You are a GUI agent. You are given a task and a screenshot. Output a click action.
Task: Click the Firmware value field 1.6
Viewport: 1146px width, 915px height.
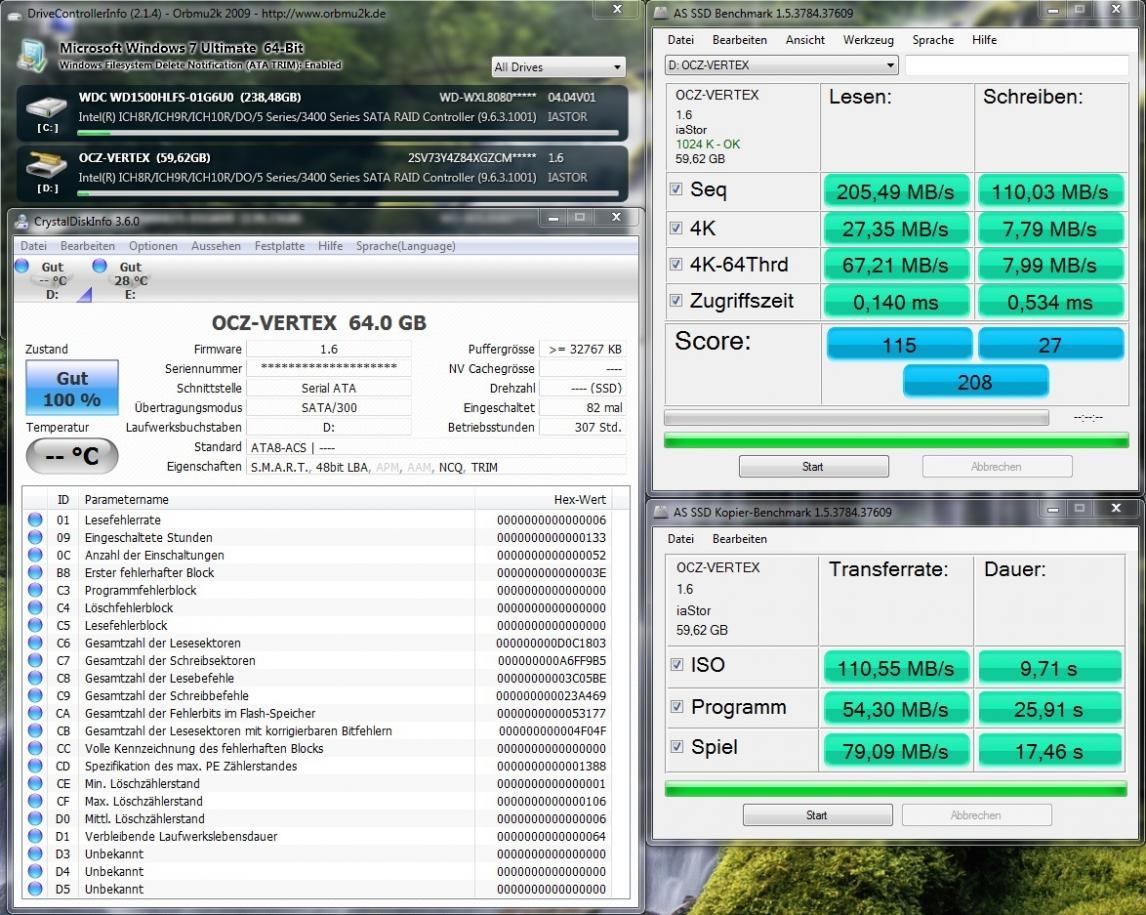point(329,349)
